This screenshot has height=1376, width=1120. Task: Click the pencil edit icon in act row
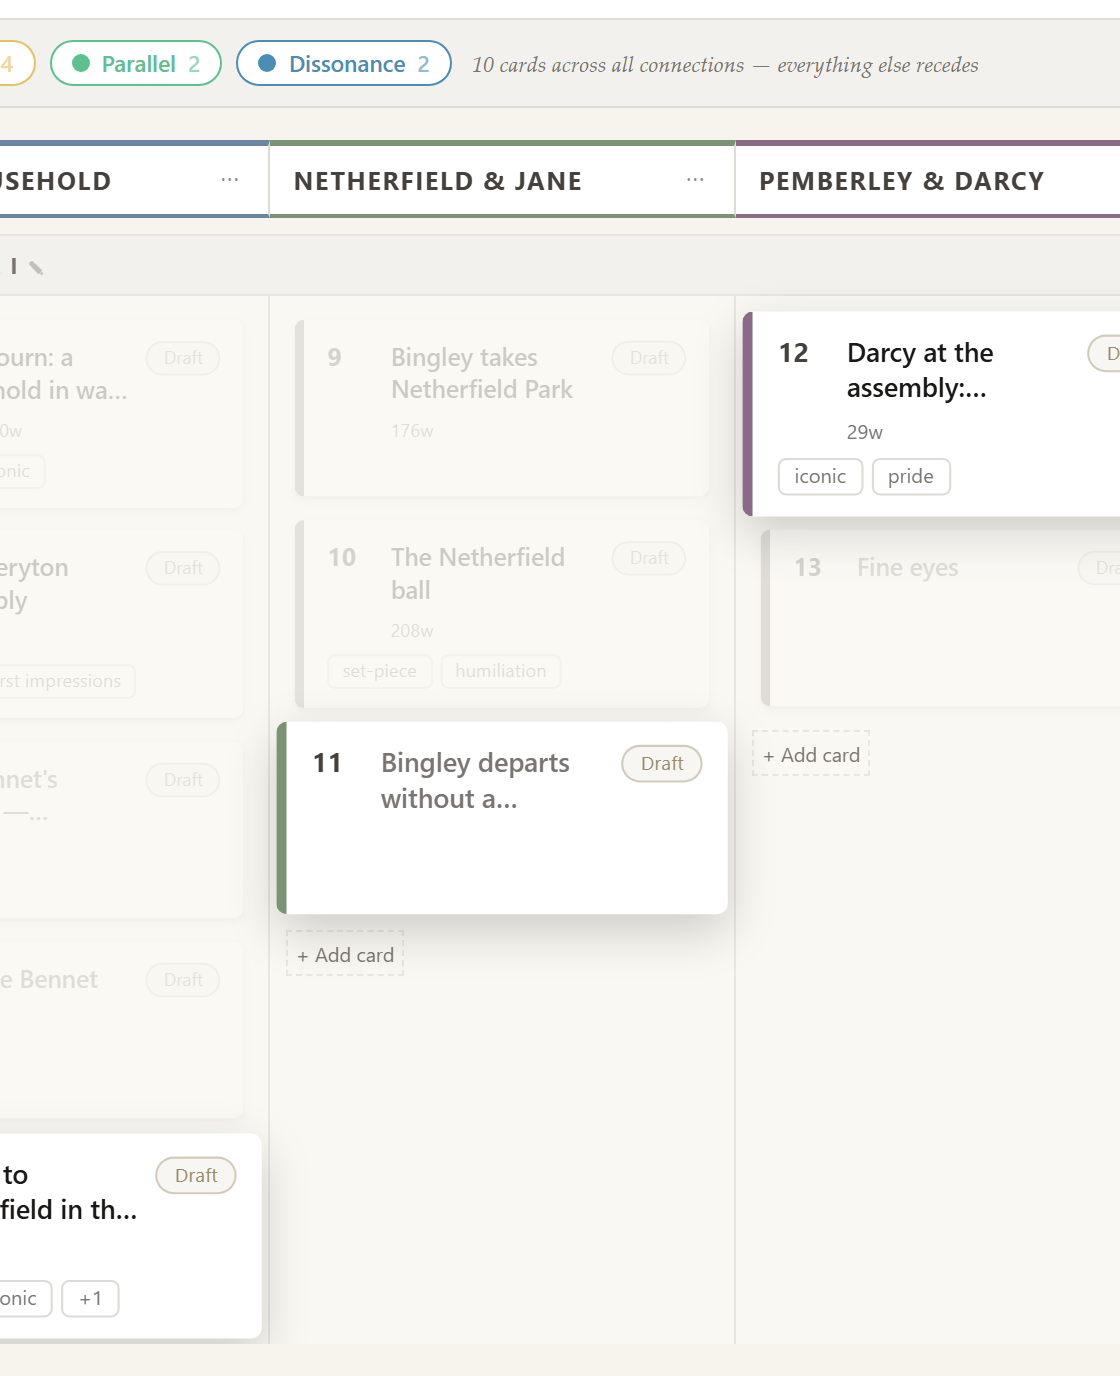pos(36,267)
